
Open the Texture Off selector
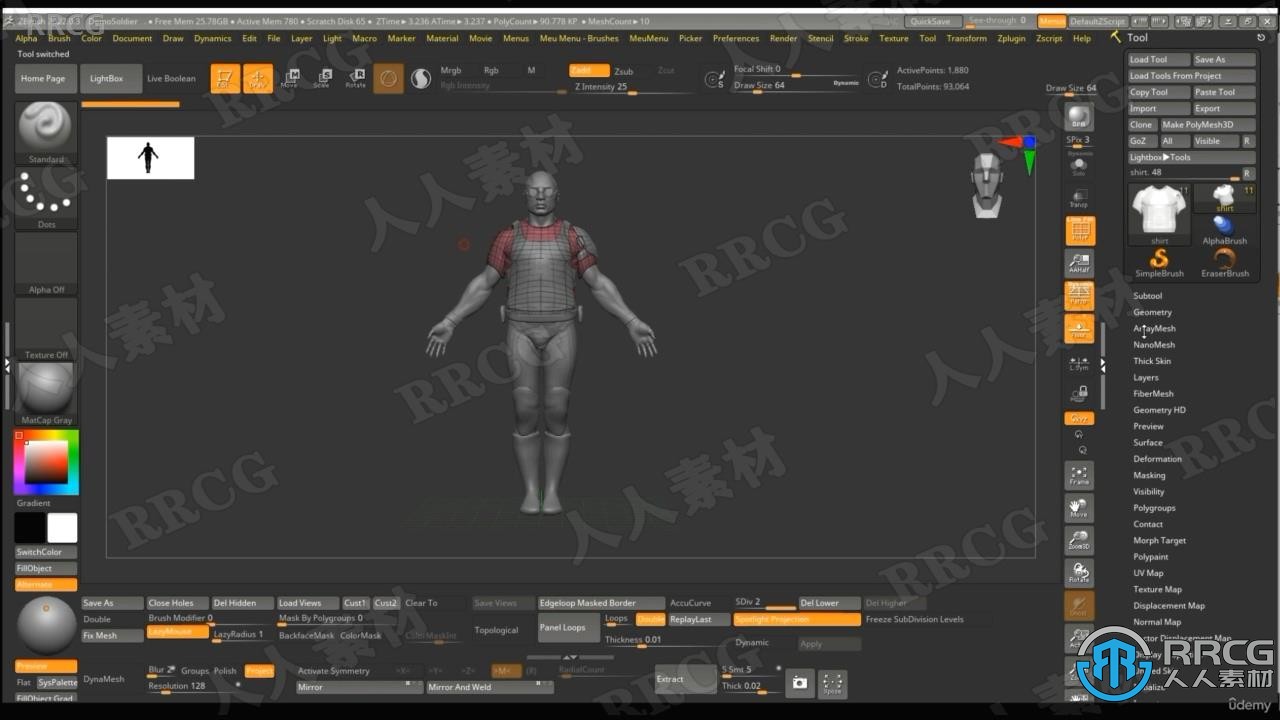46,329
